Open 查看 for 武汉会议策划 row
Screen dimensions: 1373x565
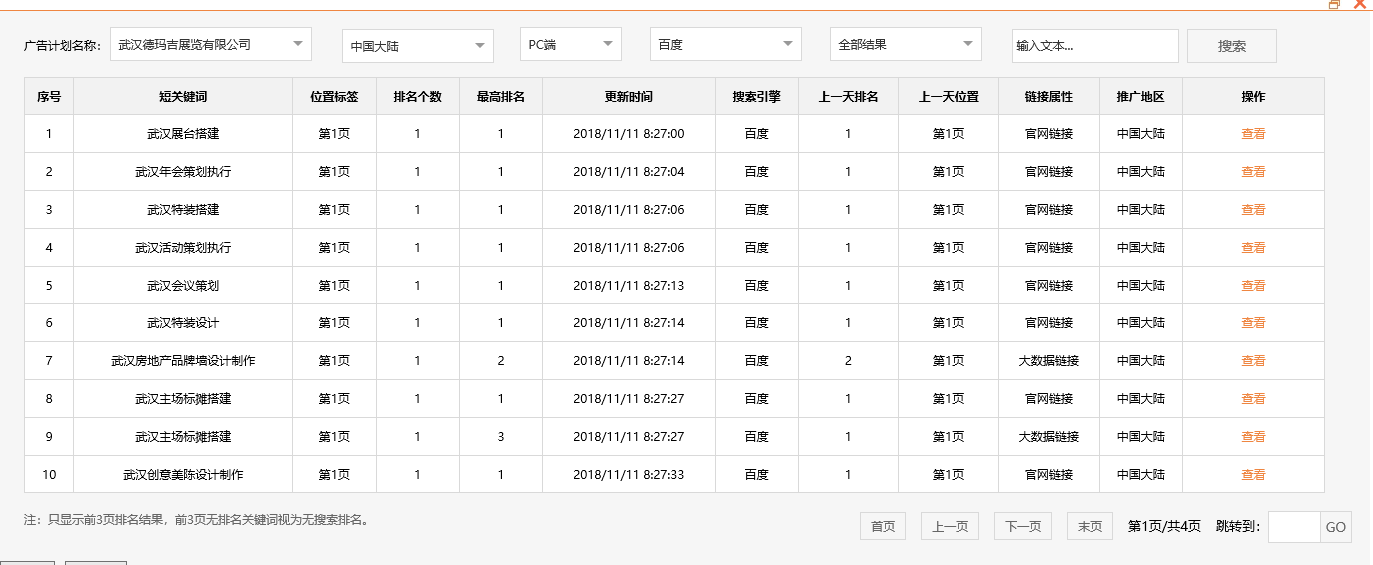point(1253,286)
